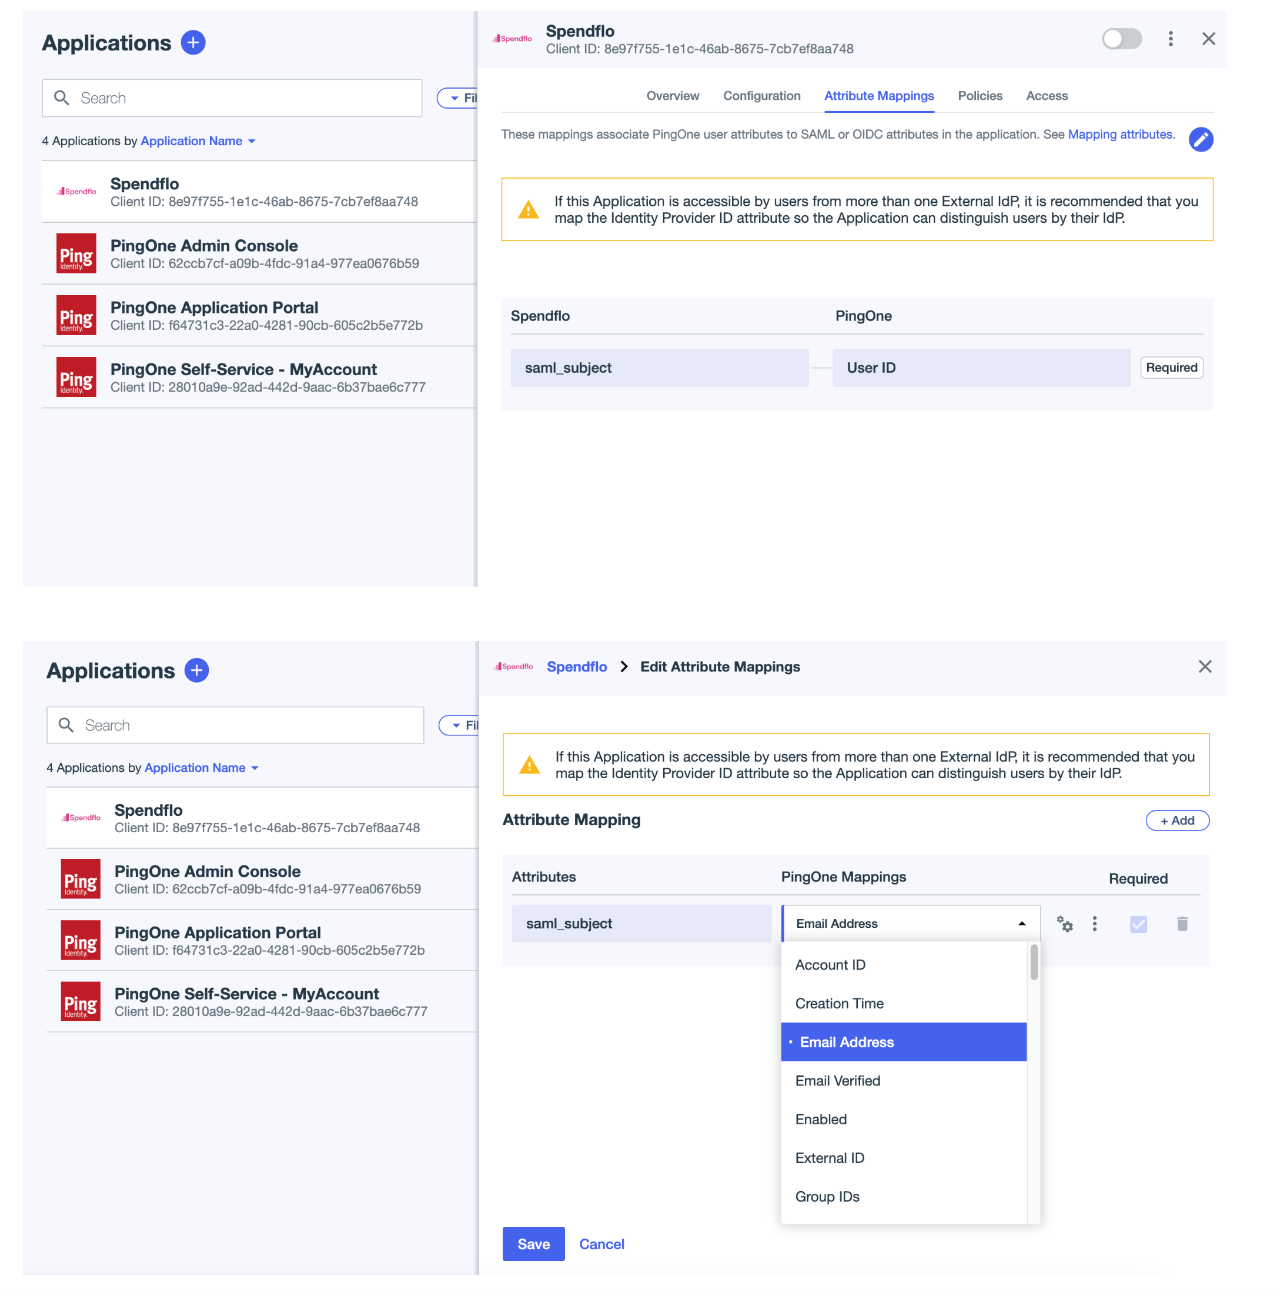Delete the saml_subject mapping with trash icon
The image size is (1280, 1296).
pos(1182,924)
